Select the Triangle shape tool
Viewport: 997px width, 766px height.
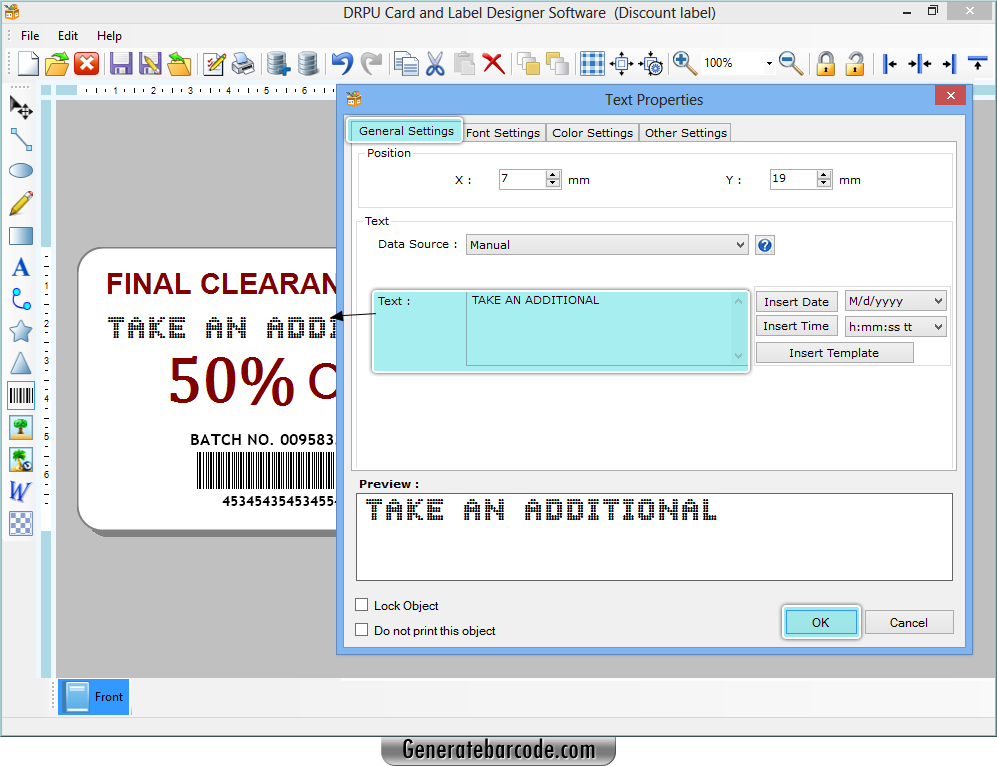point(21,363)
